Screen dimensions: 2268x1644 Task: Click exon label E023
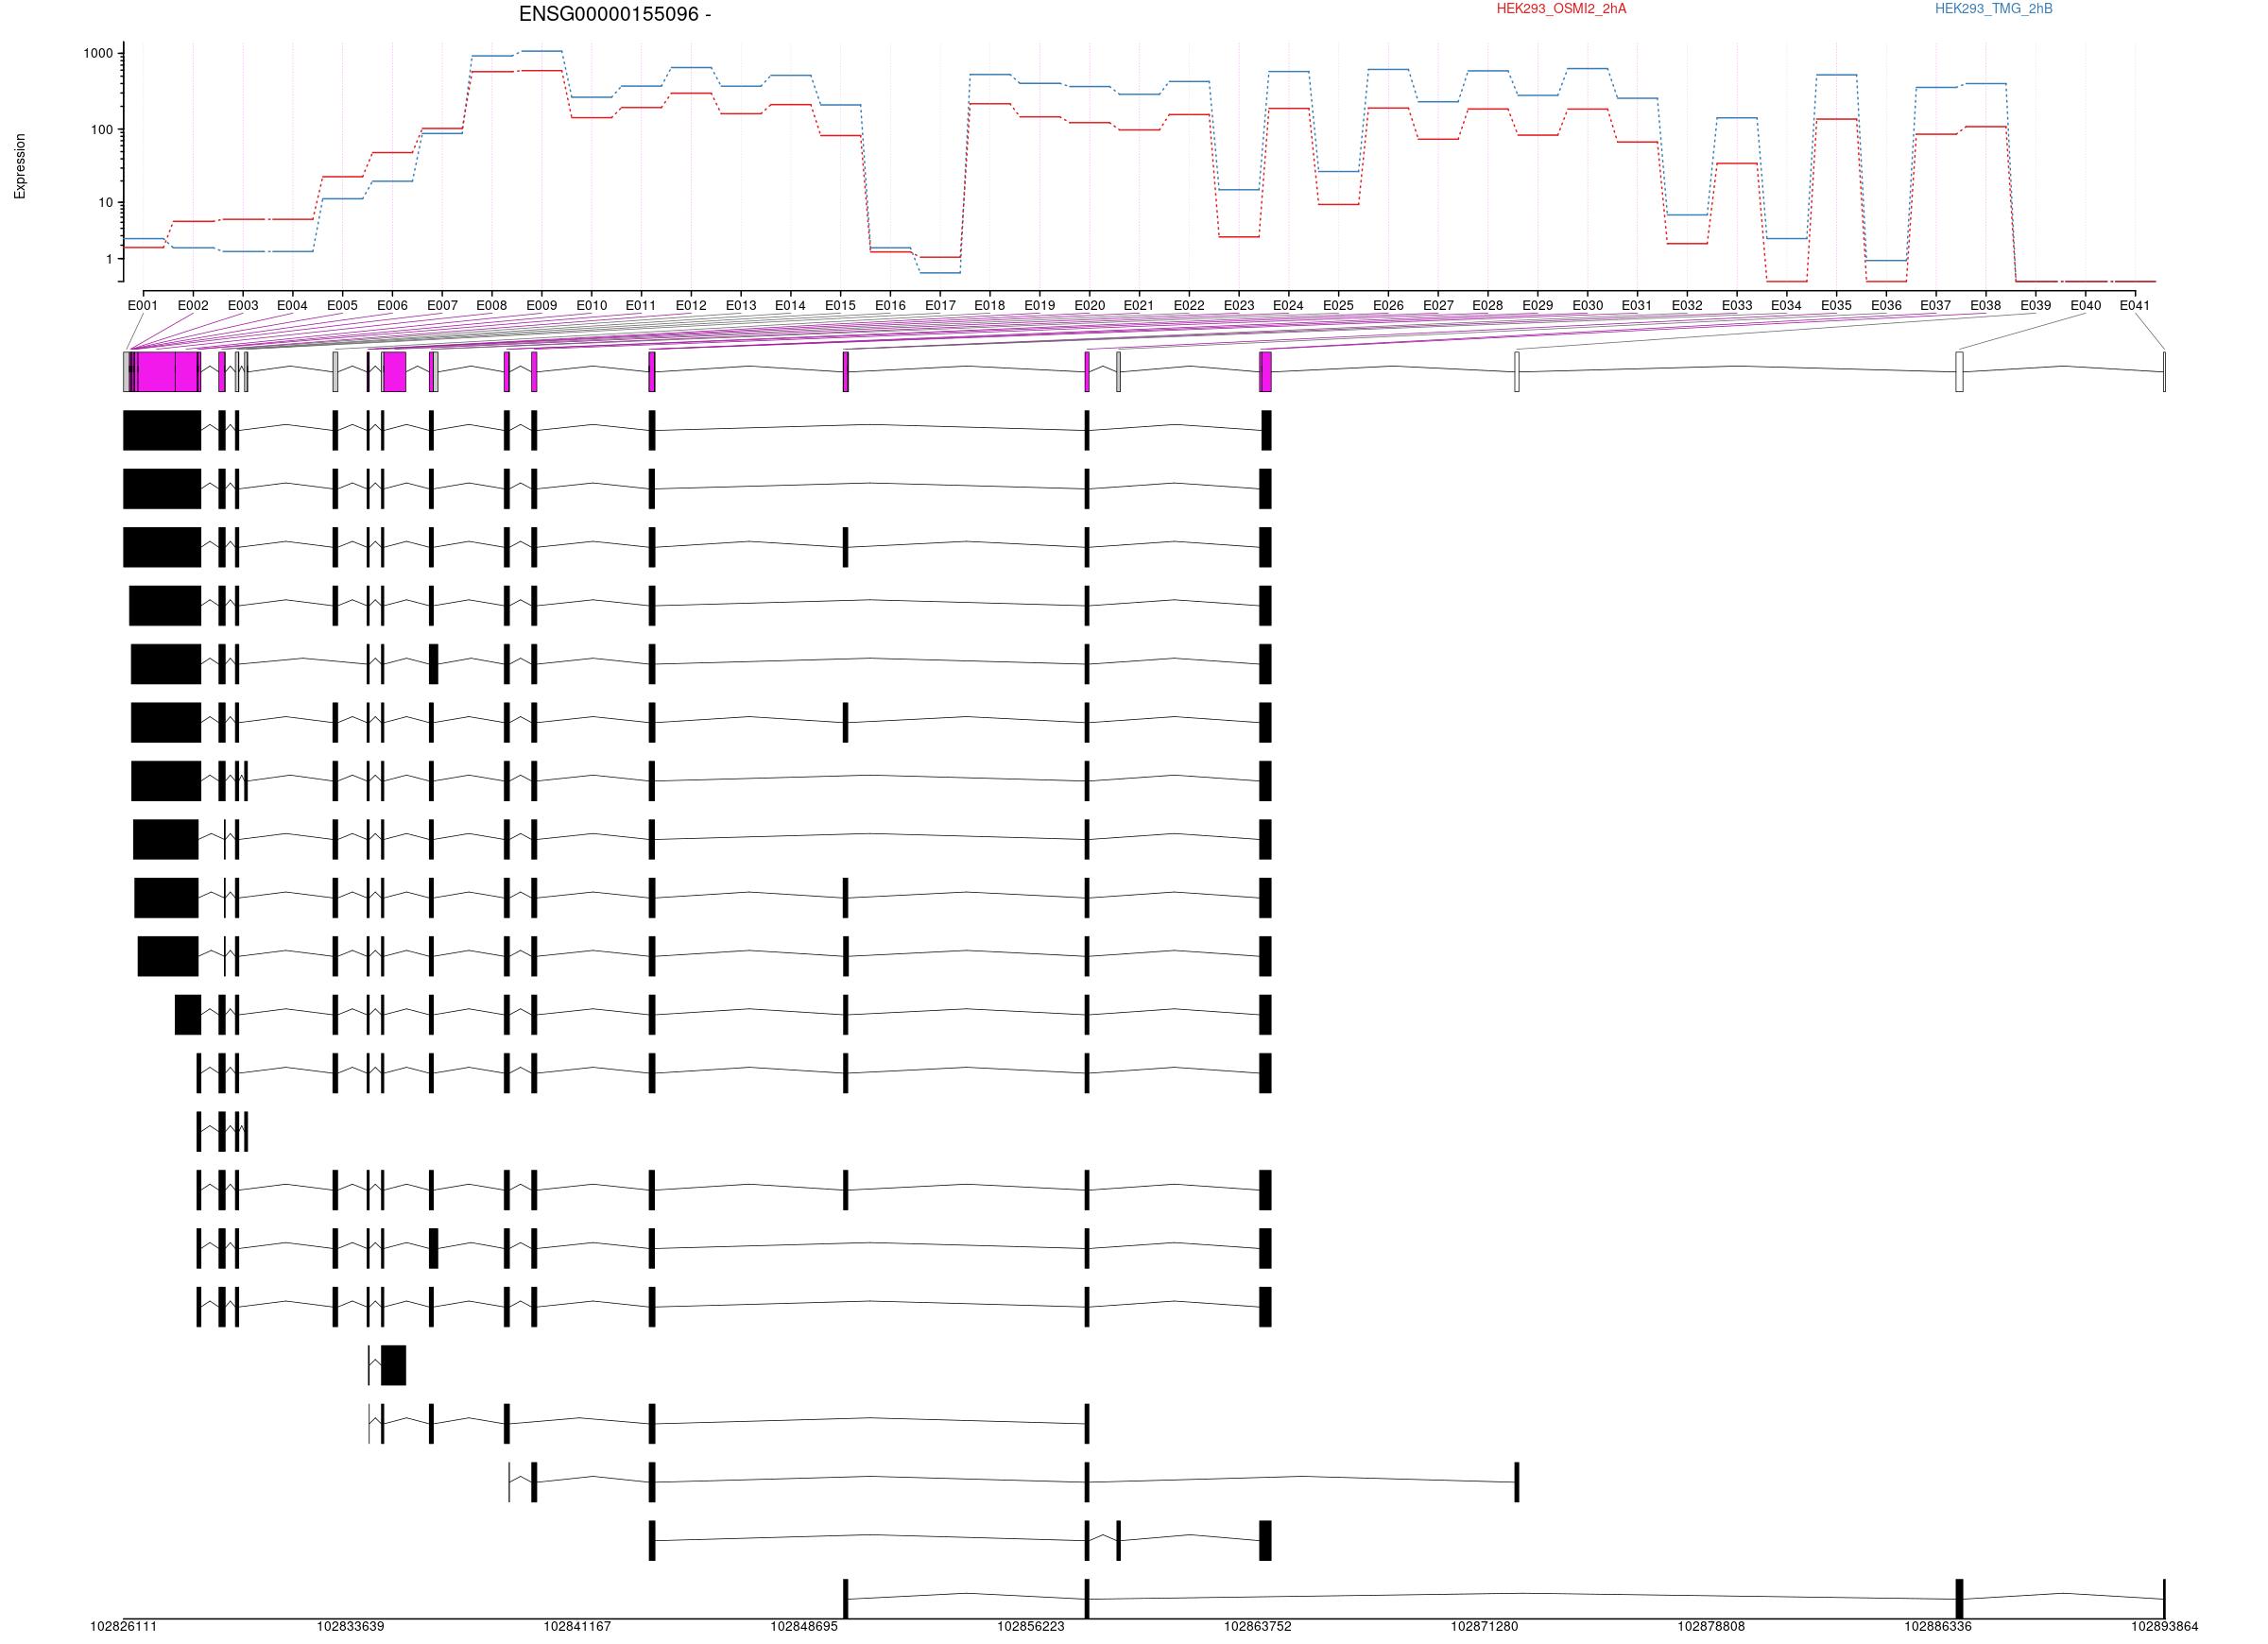pyautogui.click(x=1239, y=306)
